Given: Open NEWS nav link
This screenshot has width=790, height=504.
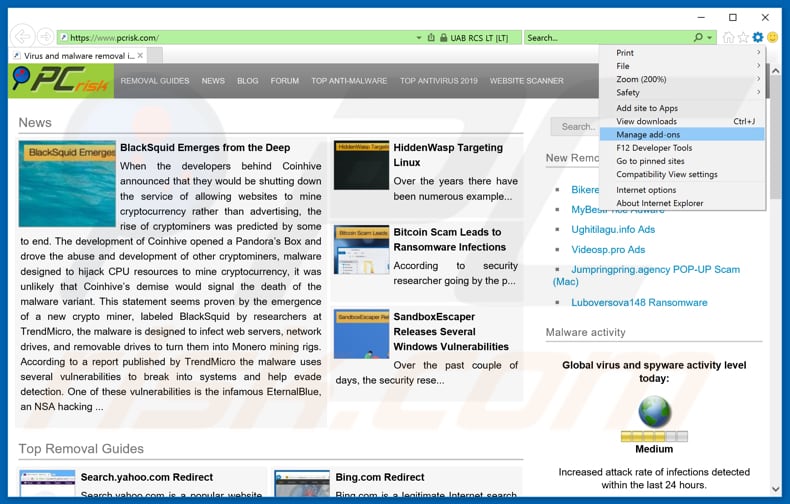Looking at the screenshot, I should (213, 81).
